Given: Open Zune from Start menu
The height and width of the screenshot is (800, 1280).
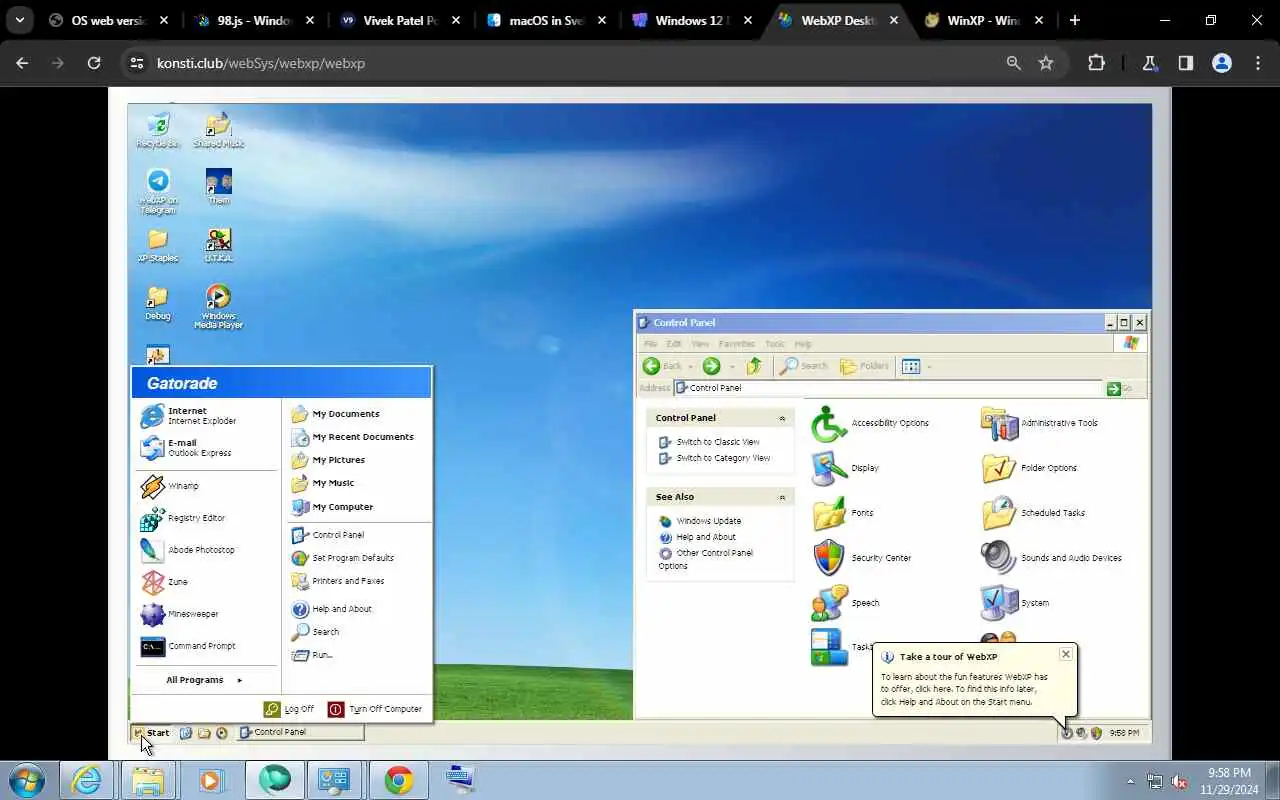Looking at the screenshot, I should [x=164, y=582].
